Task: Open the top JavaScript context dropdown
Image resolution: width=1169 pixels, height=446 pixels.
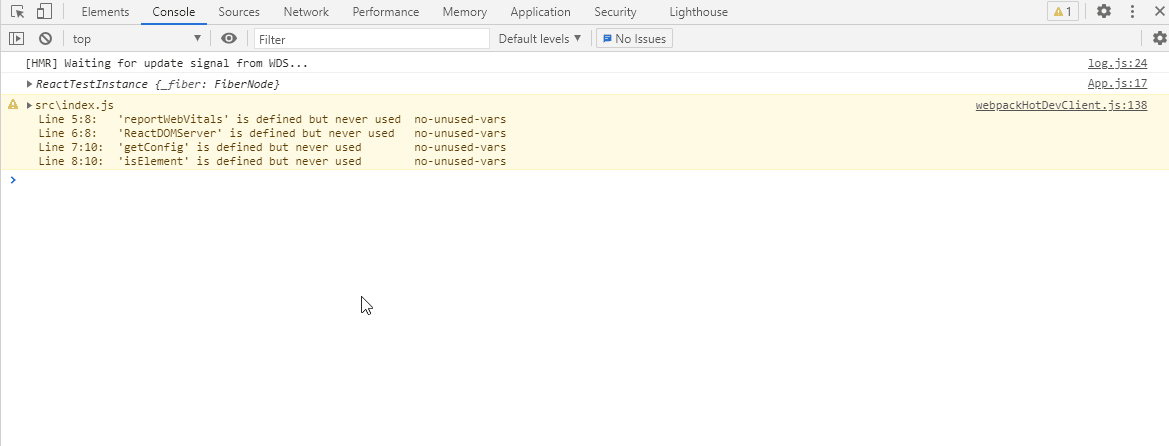Action: (x=136, y=38)
